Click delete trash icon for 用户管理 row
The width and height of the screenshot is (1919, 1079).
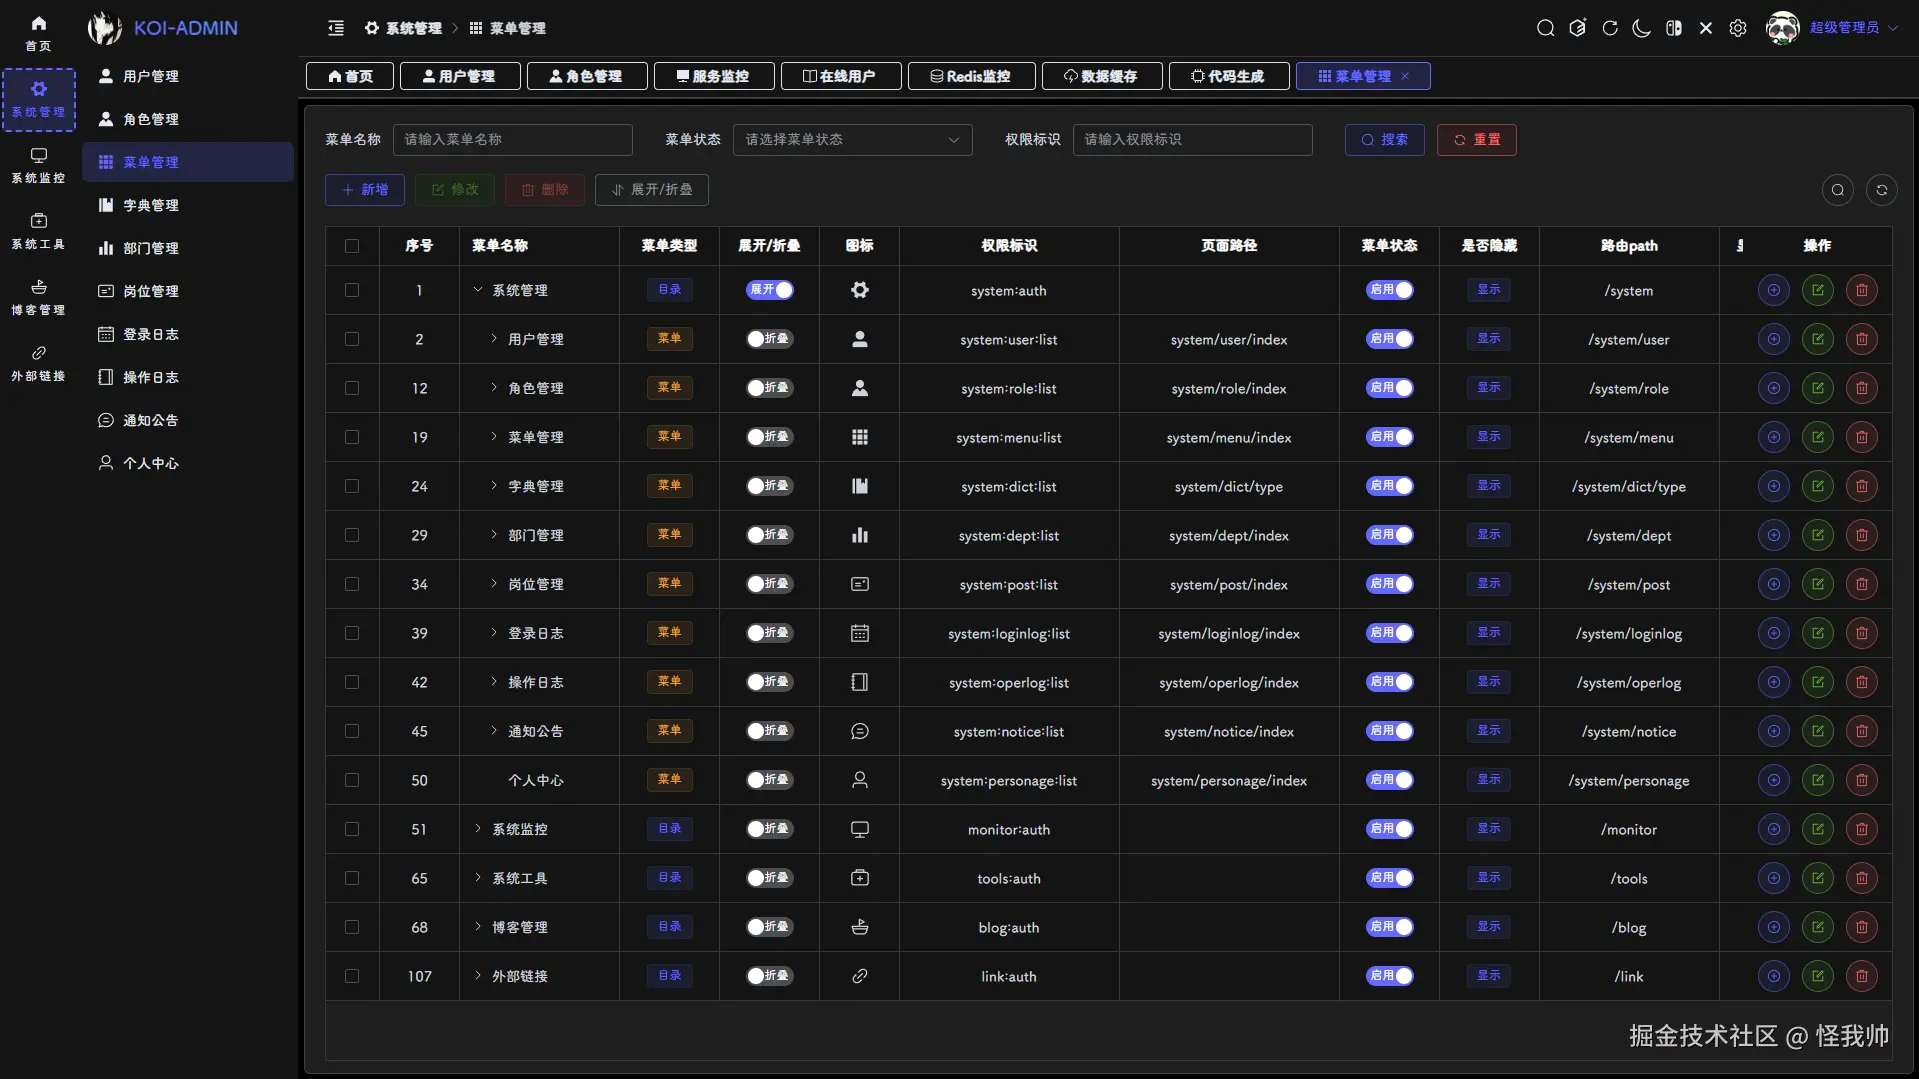point(1861,339)
